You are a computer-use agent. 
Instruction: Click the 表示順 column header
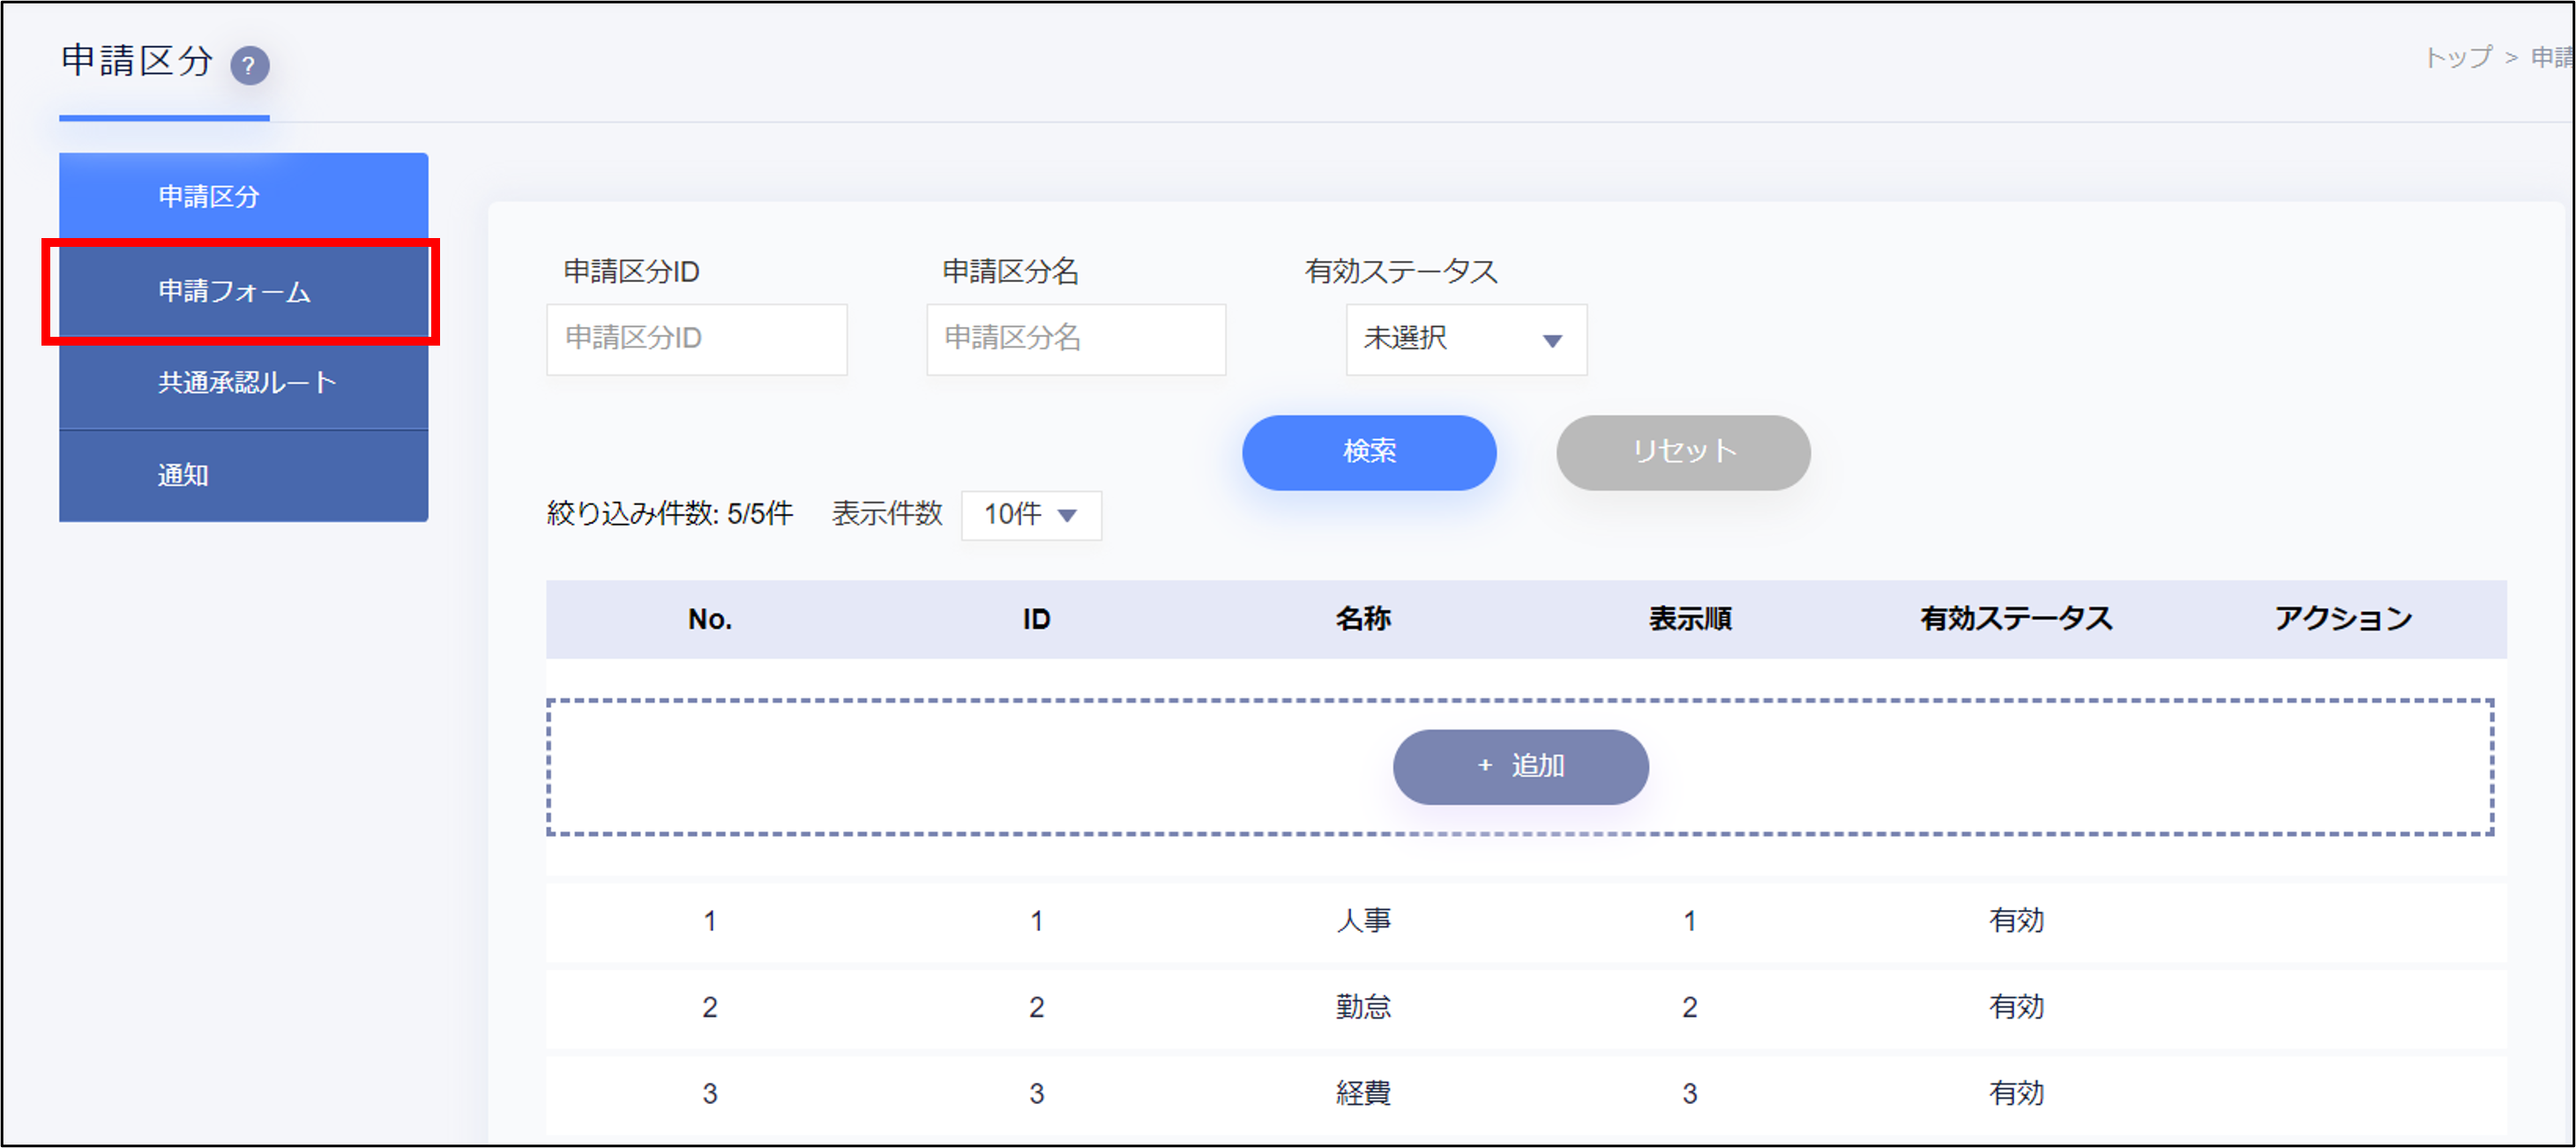pos(1689,619)
